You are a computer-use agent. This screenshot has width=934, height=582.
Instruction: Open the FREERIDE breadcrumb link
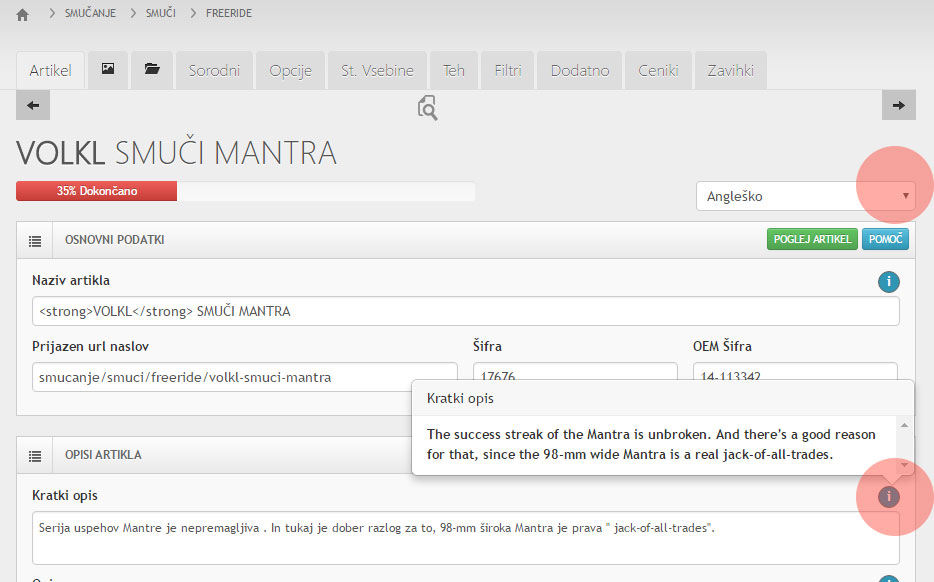coord(229,13)
